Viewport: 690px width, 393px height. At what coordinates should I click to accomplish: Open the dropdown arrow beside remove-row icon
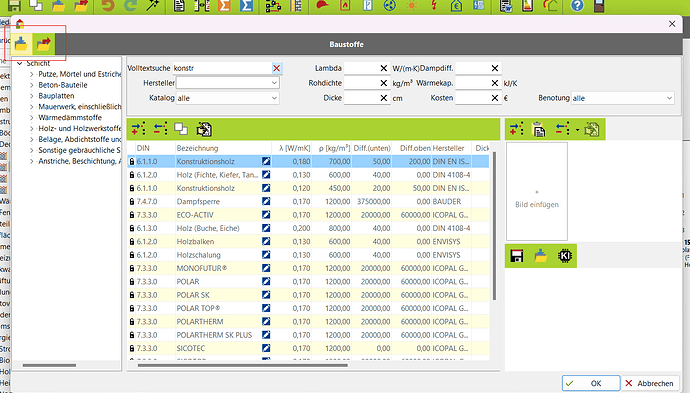(x=577, y=130)
